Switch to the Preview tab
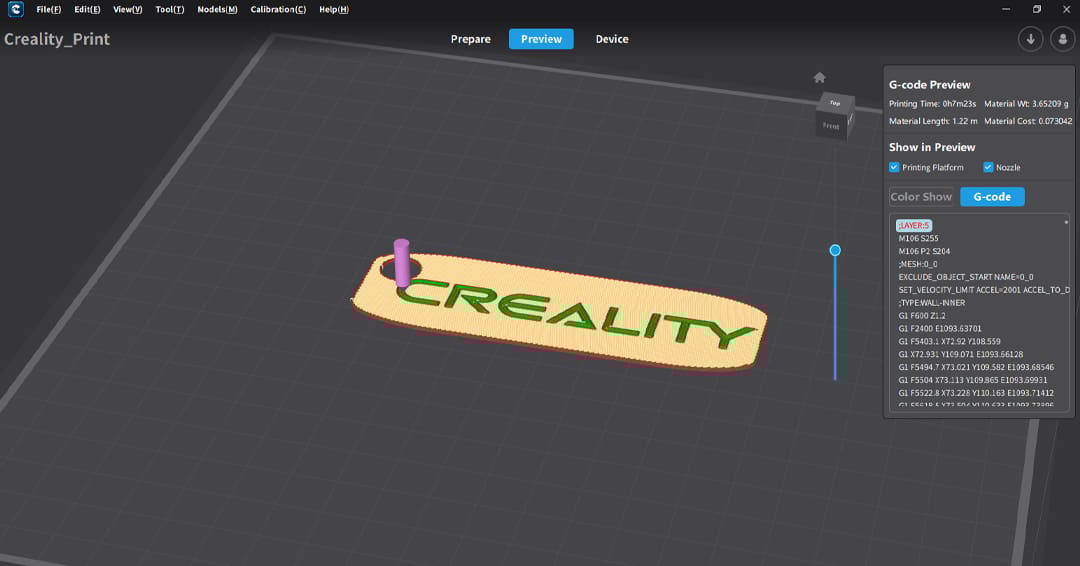Screen dimensions: 1080x566 541,39
